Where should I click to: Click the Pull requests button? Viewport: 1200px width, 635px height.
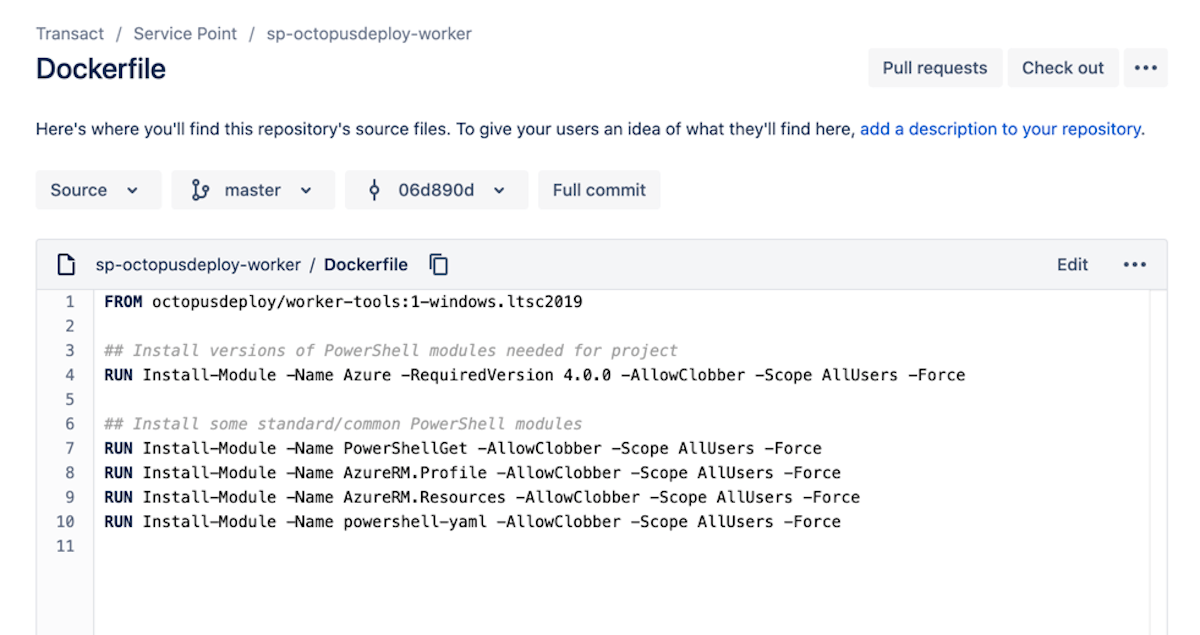point(934,67)
